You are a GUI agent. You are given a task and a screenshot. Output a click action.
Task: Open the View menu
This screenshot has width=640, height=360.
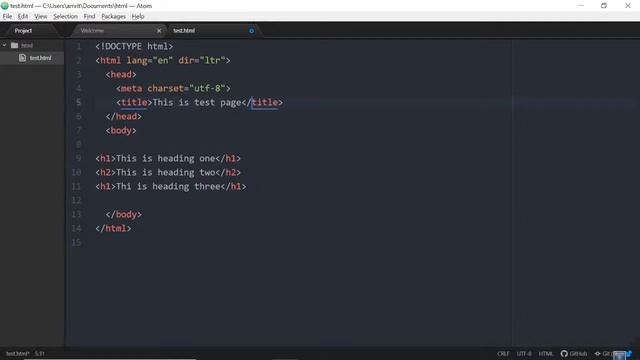pos(40,16)
